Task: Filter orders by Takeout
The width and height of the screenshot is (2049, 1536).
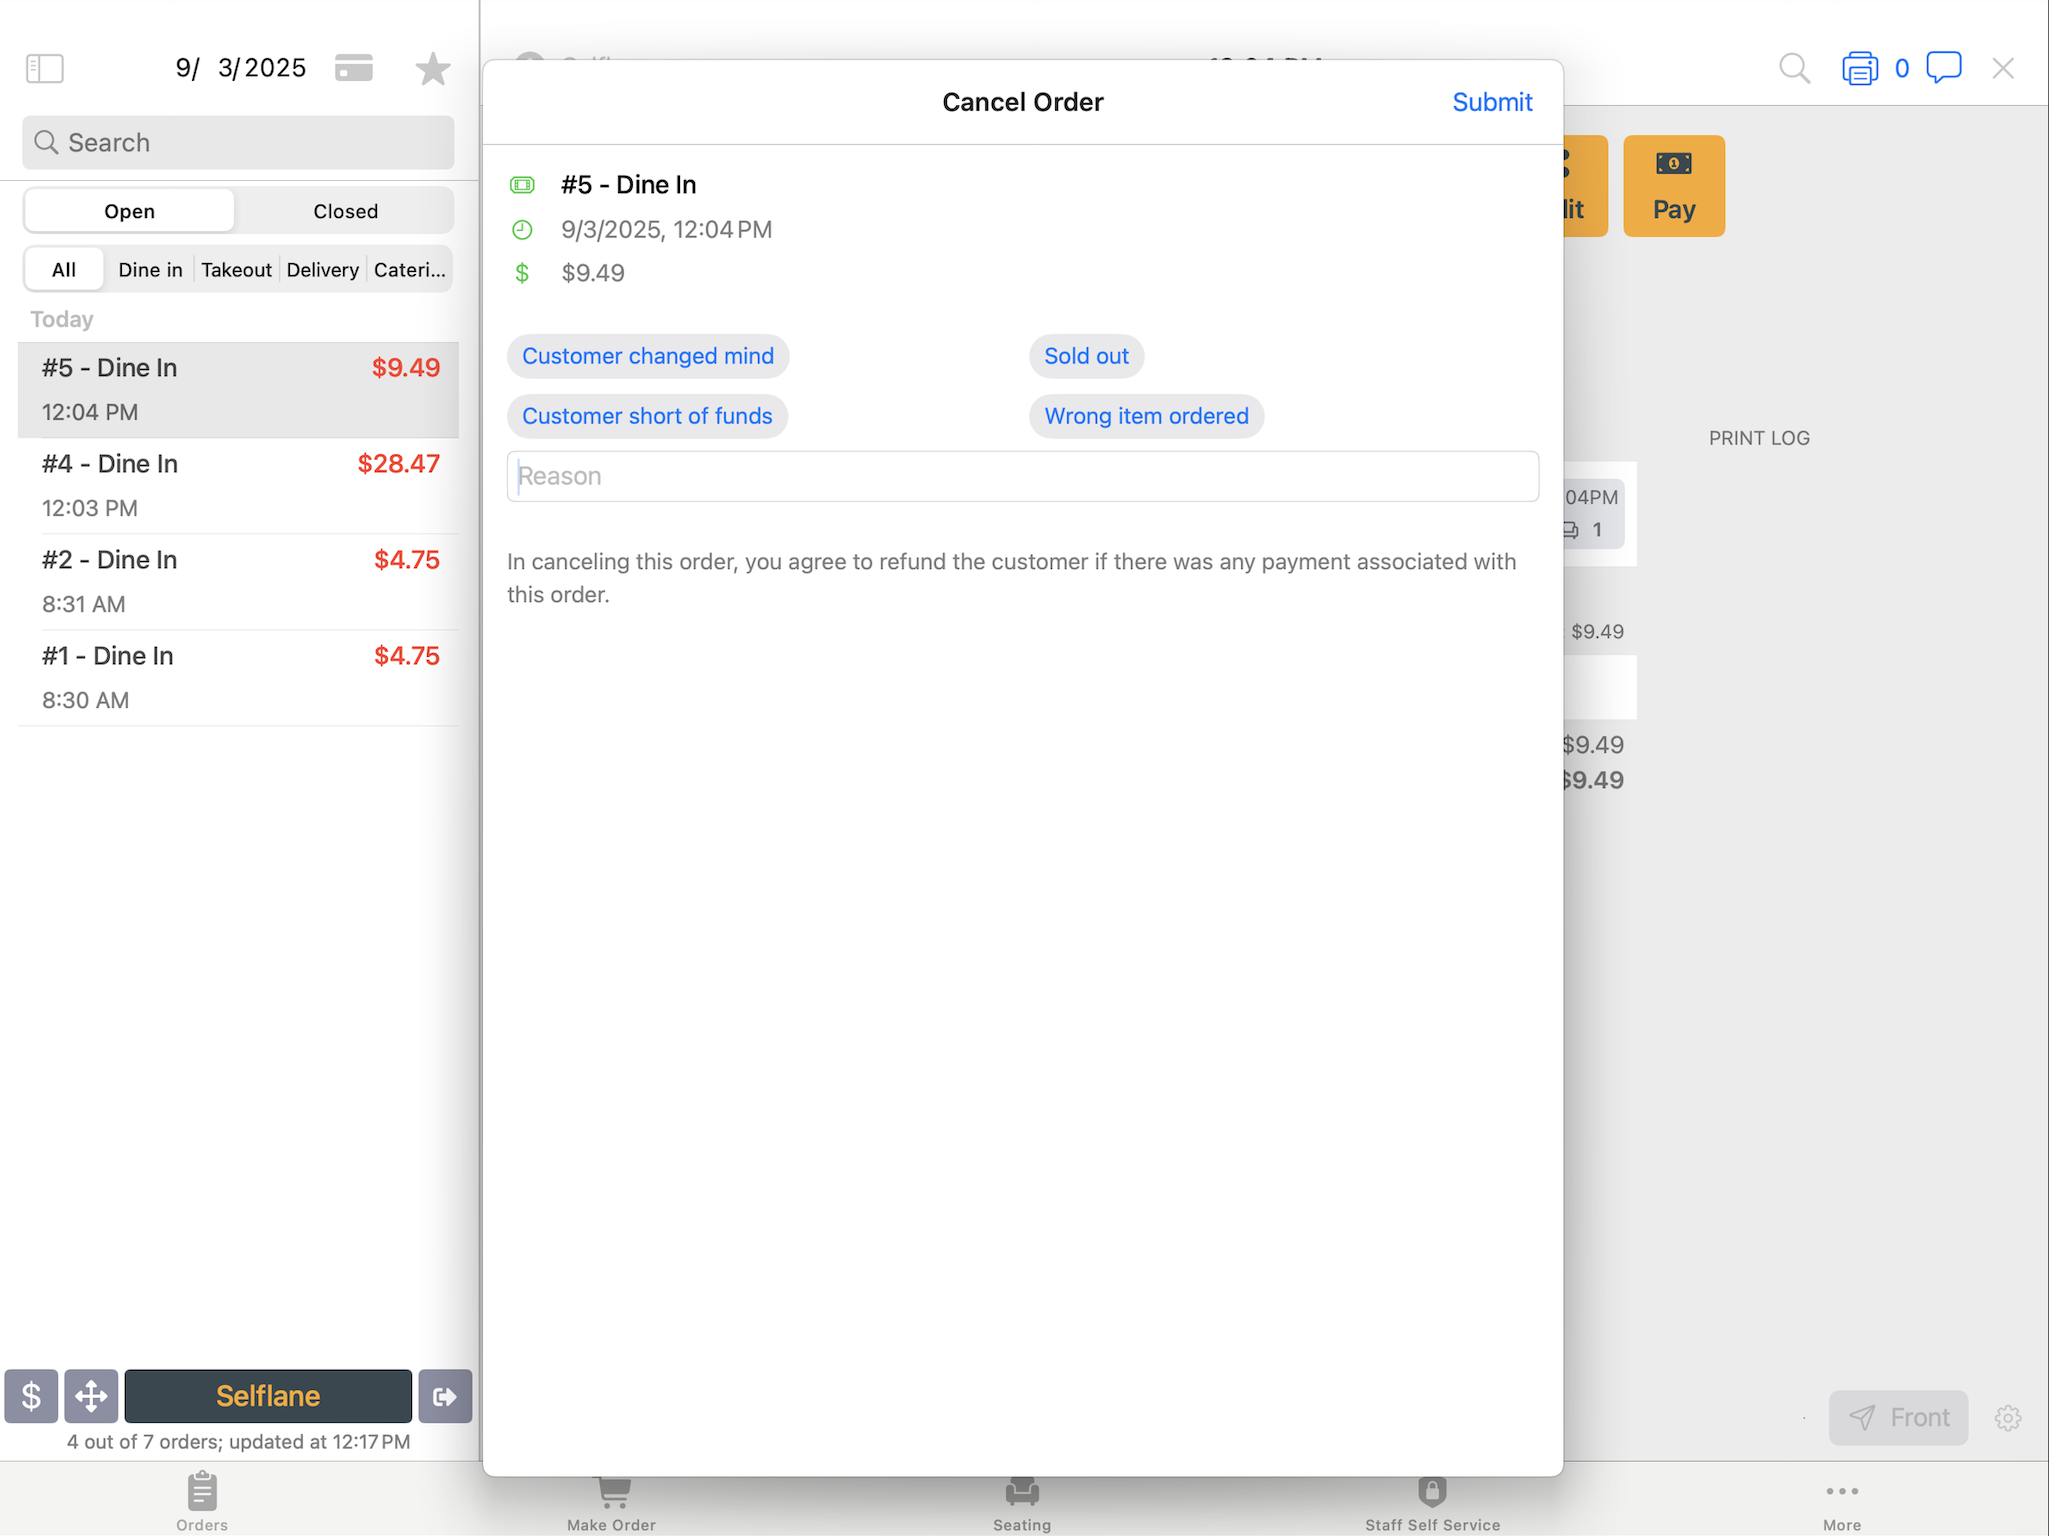Action: click(x=236, y=270)
